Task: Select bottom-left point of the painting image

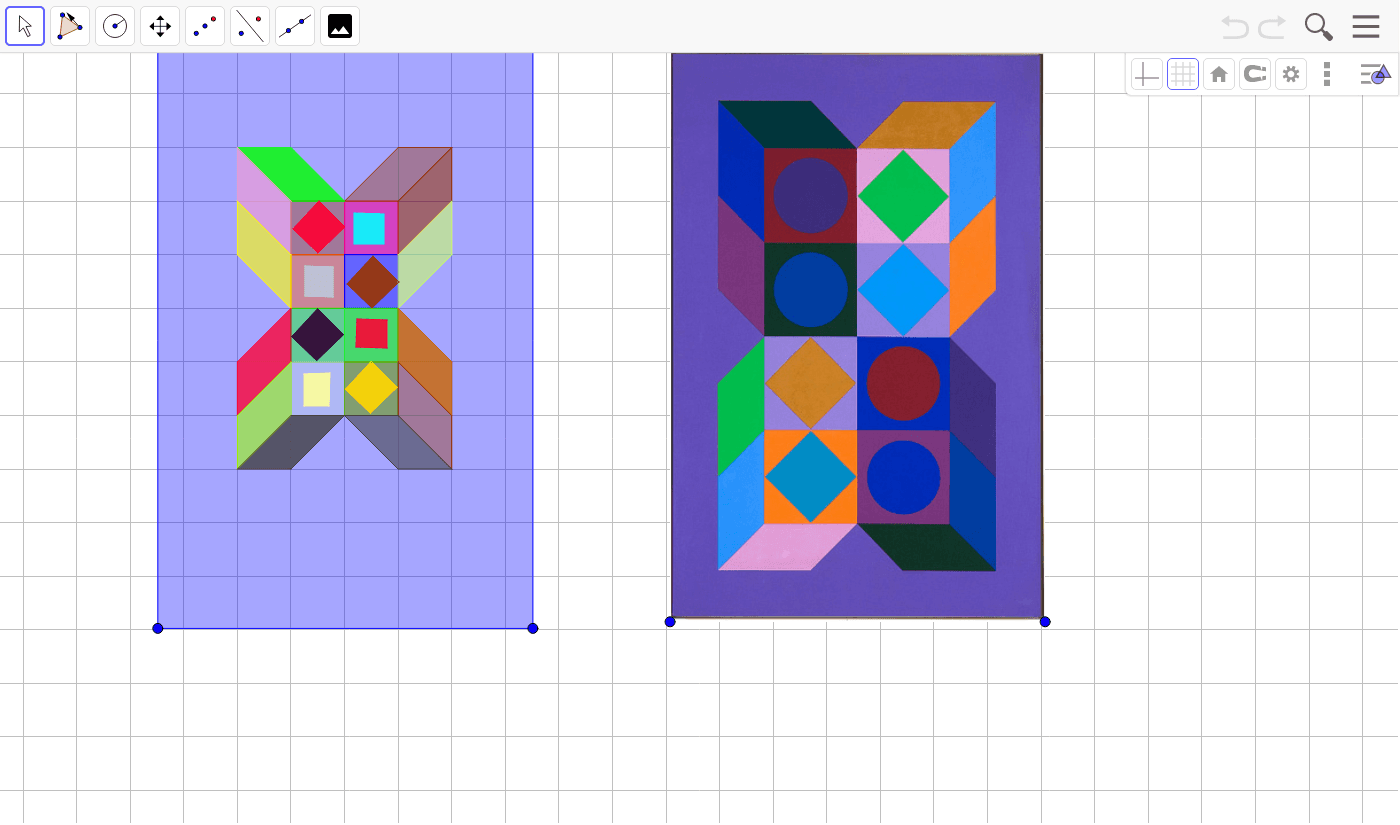Action: pyautogui.click(x=670, y=622)
